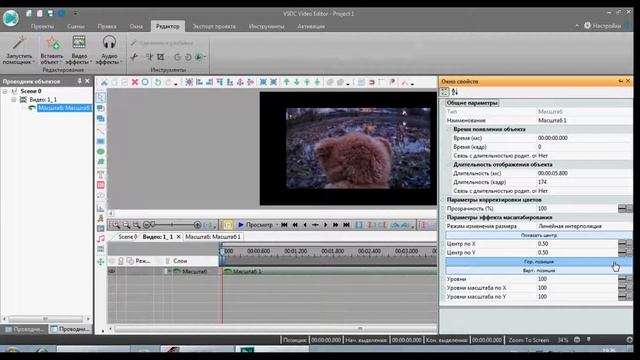This screenshot has width=640, height=360.
Task: Click the Активация ribbon tab
Action: [x=311, y=26]
